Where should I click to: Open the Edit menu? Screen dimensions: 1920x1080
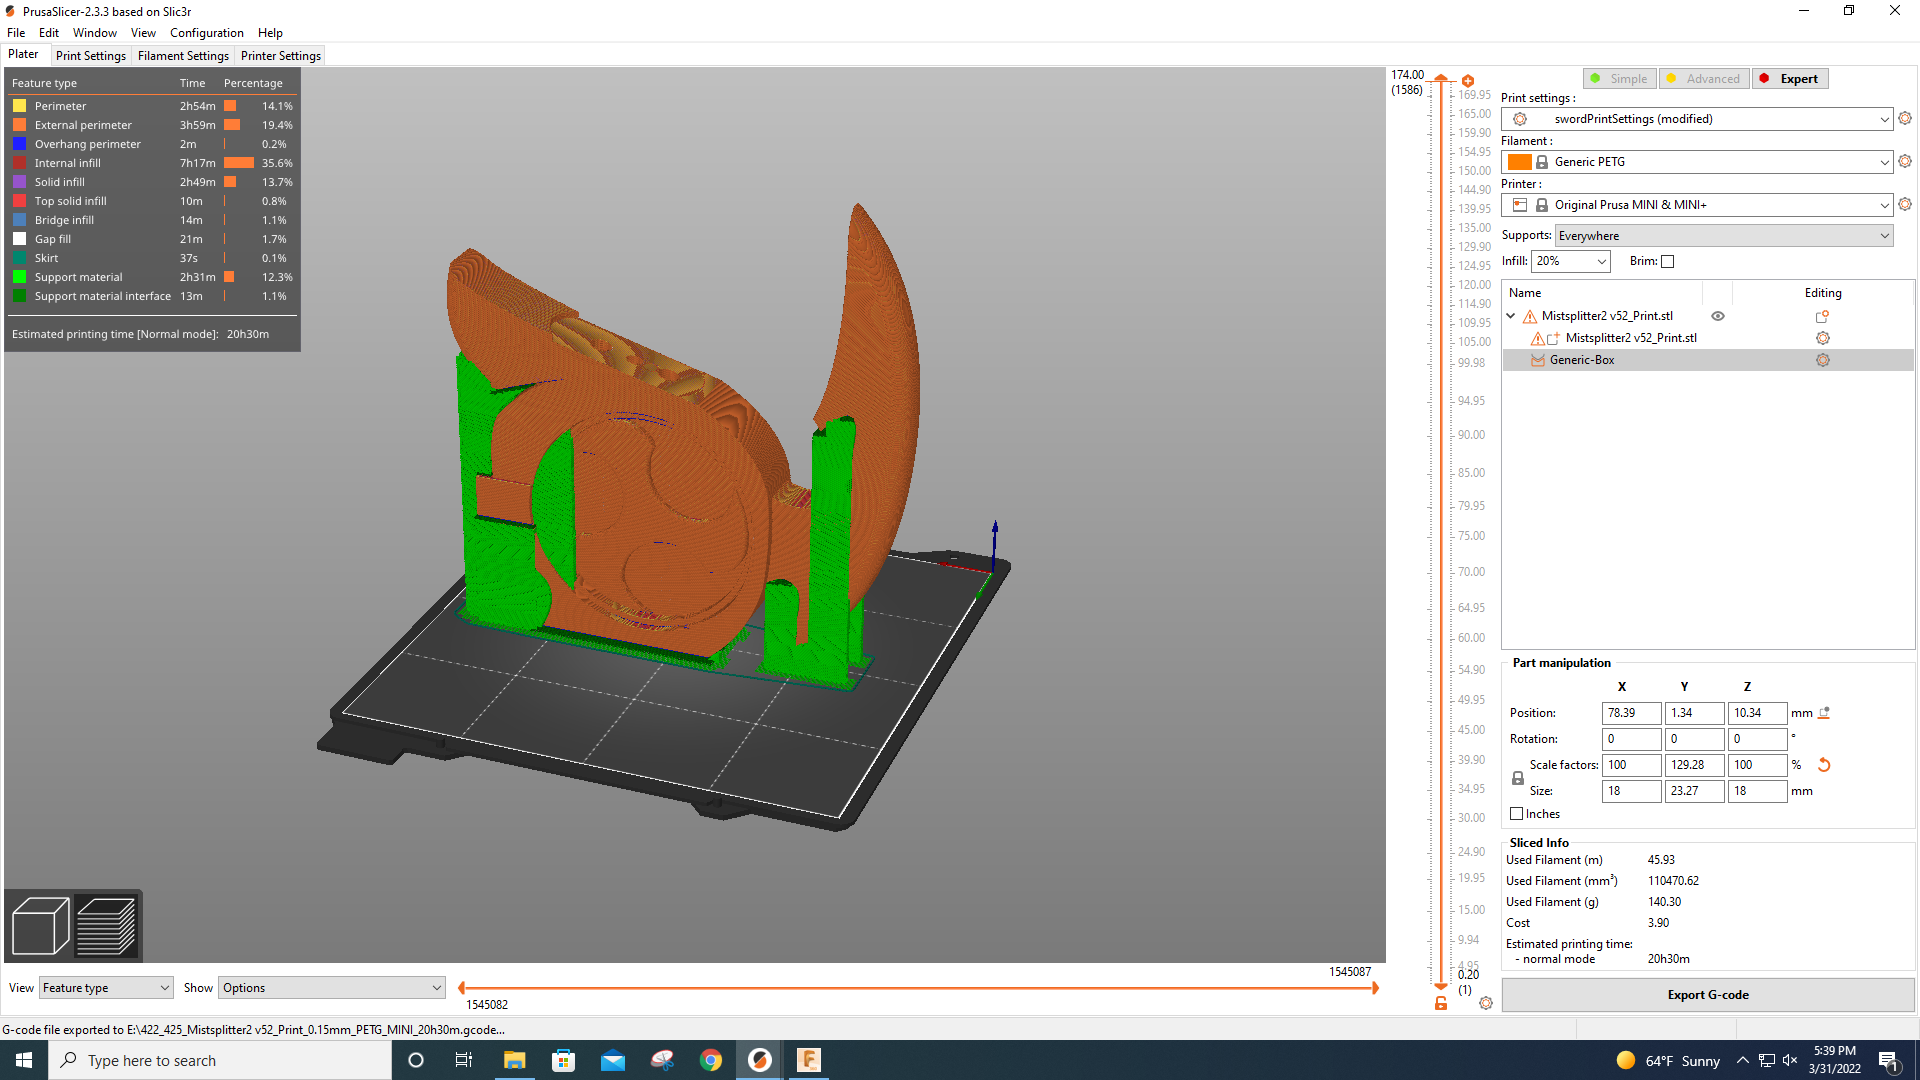click(x=49, y=33)
